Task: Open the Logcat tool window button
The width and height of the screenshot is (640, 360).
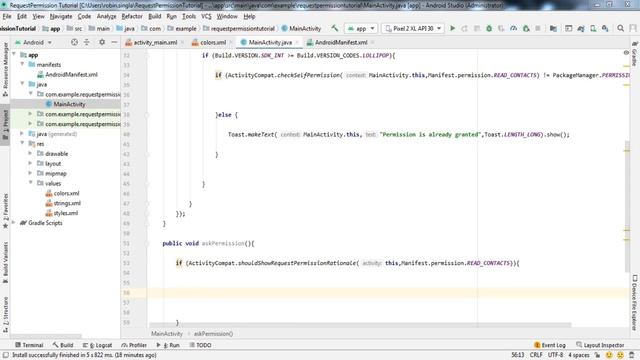Action: pyautogui.click(x=98, y=345)
